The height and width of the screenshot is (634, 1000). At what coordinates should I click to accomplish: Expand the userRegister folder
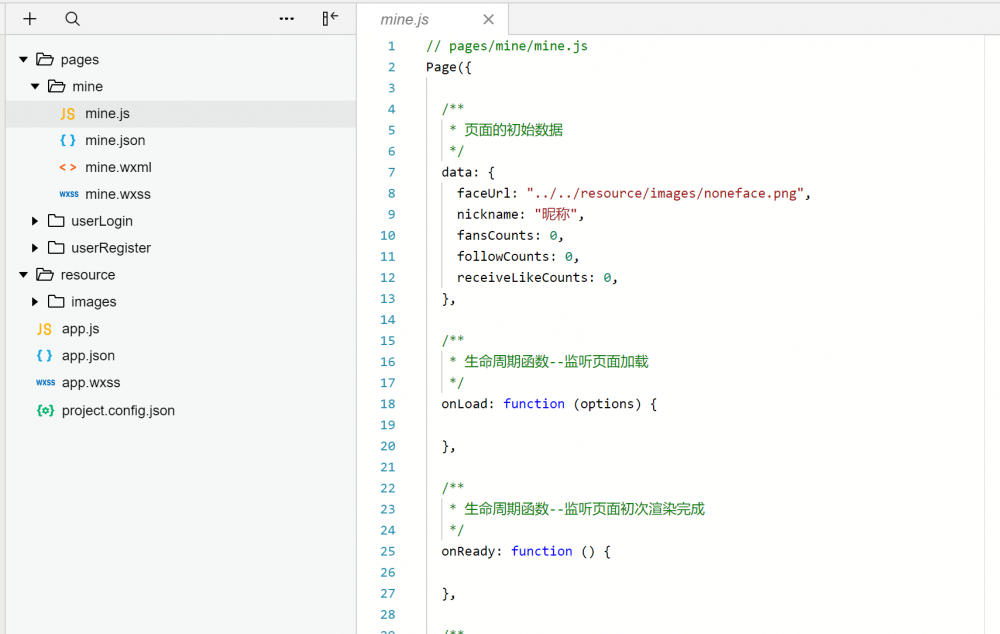[35, 248]
